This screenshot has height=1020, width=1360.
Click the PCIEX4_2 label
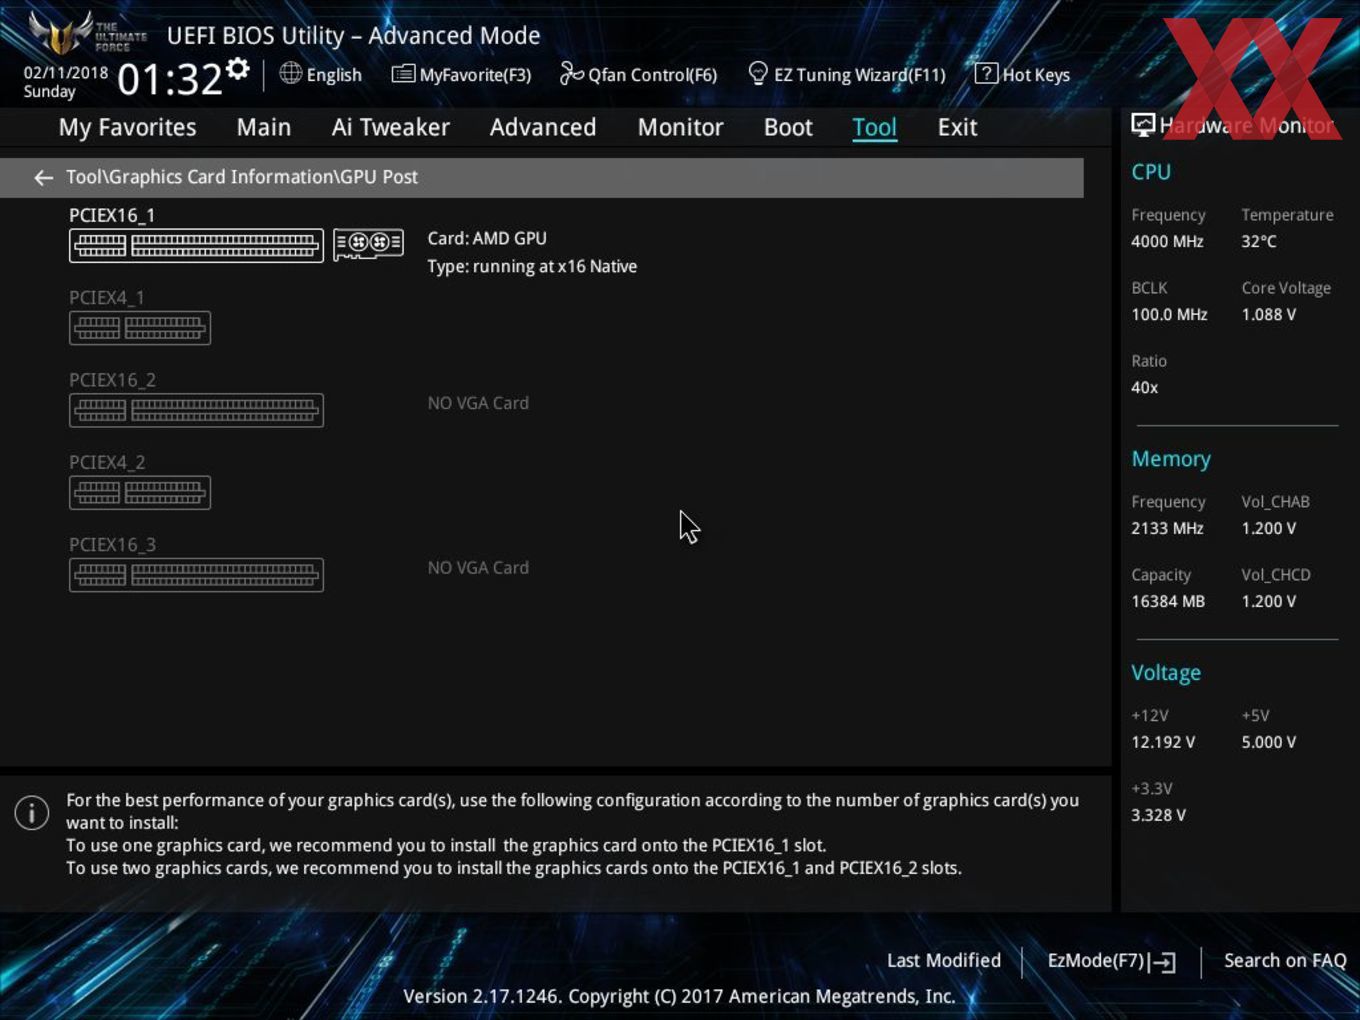(107, 462)
